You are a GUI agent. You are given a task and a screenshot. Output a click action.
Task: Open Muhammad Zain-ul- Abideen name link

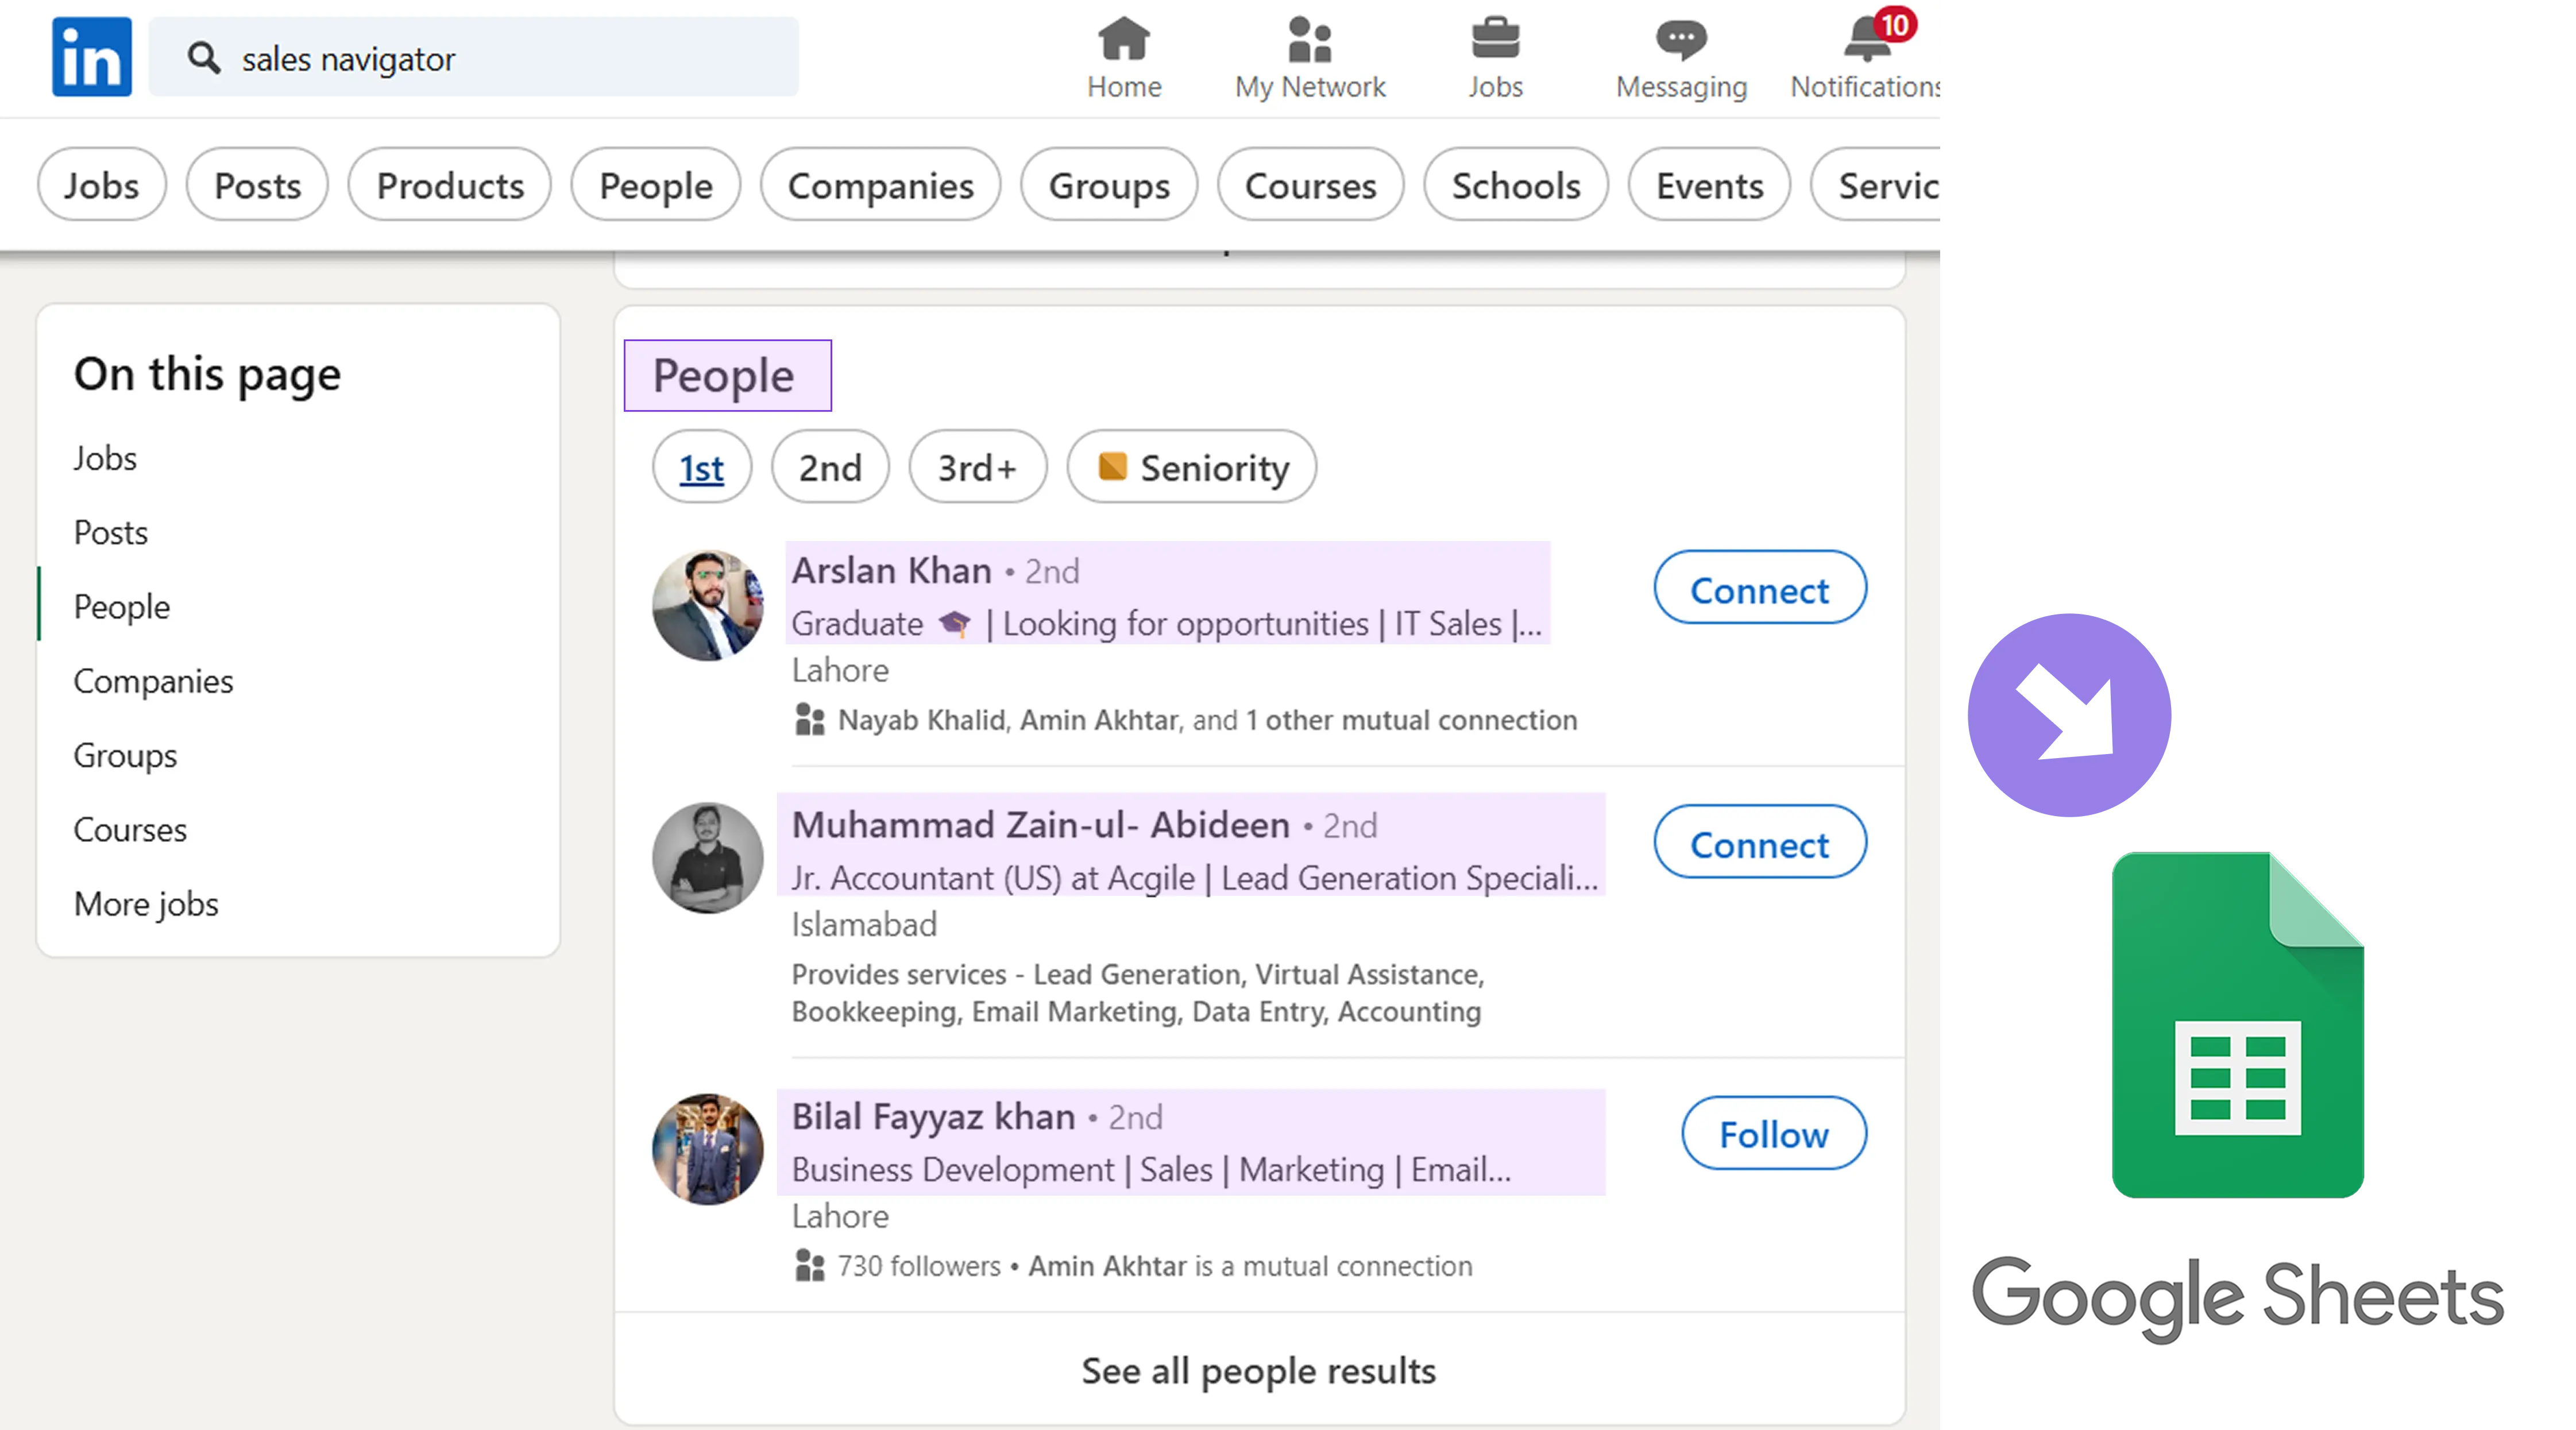click(x=1041, y=825)
